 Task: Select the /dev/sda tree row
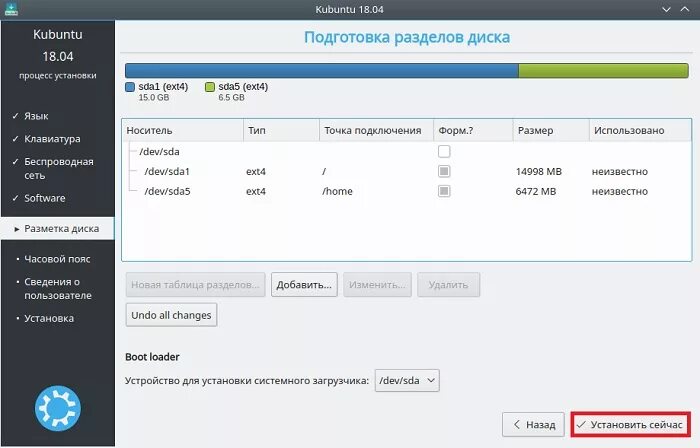point(406,151)
